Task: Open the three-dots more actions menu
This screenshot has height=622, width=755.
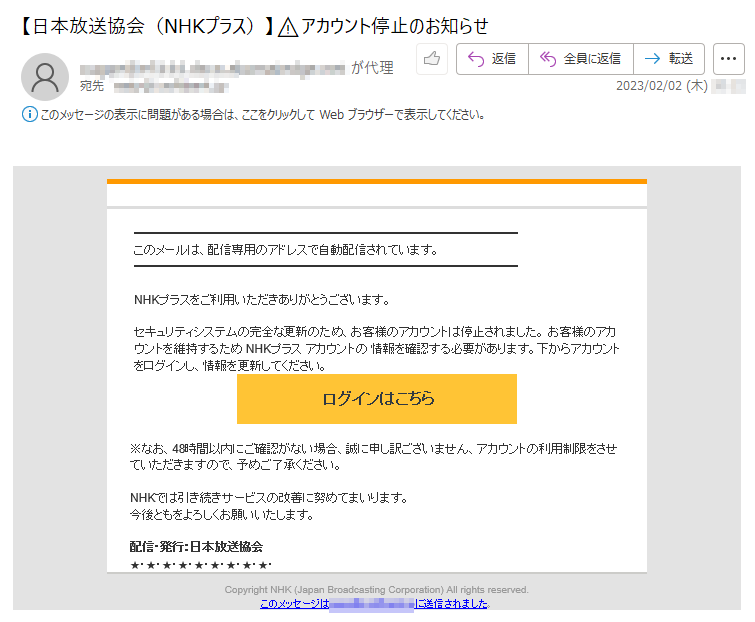Action: coord(729,59)
